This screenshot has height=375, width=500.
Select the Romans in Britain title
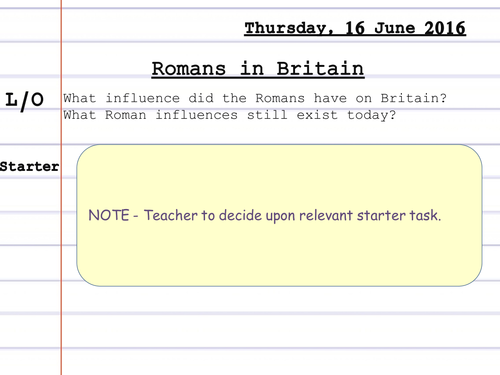tap(258, 69)
